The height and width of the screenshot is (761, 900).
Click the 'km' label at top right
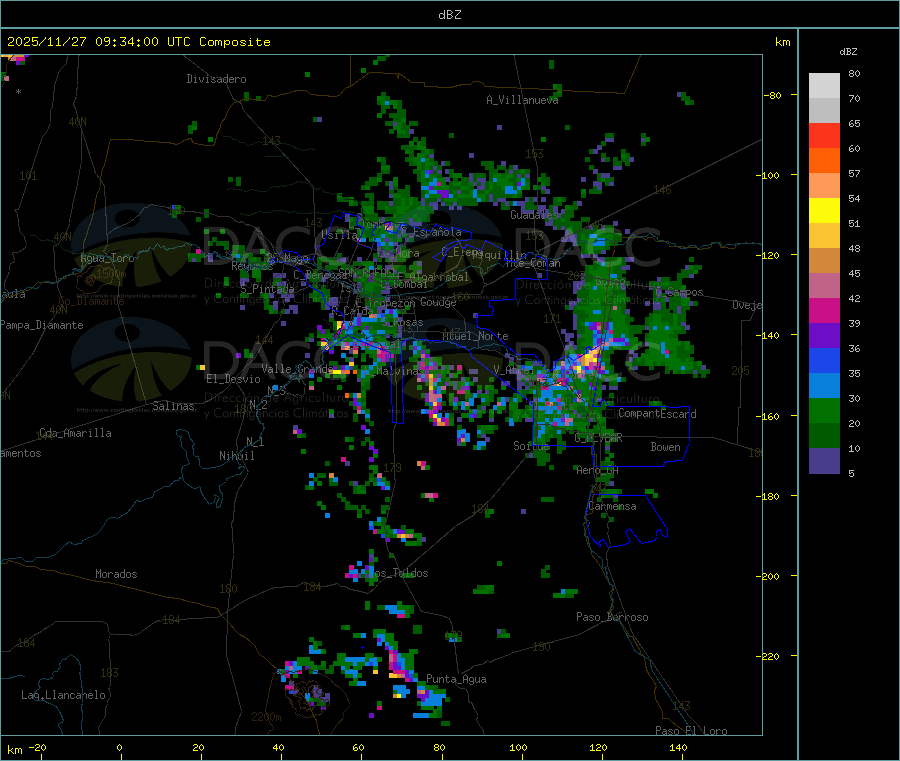pyautogui.click(x=782, y=42)
